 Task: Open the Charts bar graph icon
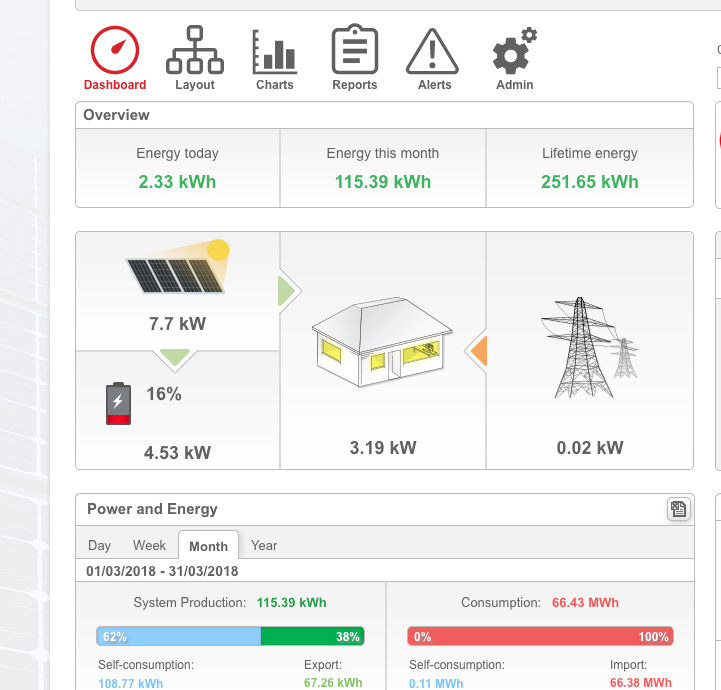coord(275,51)
